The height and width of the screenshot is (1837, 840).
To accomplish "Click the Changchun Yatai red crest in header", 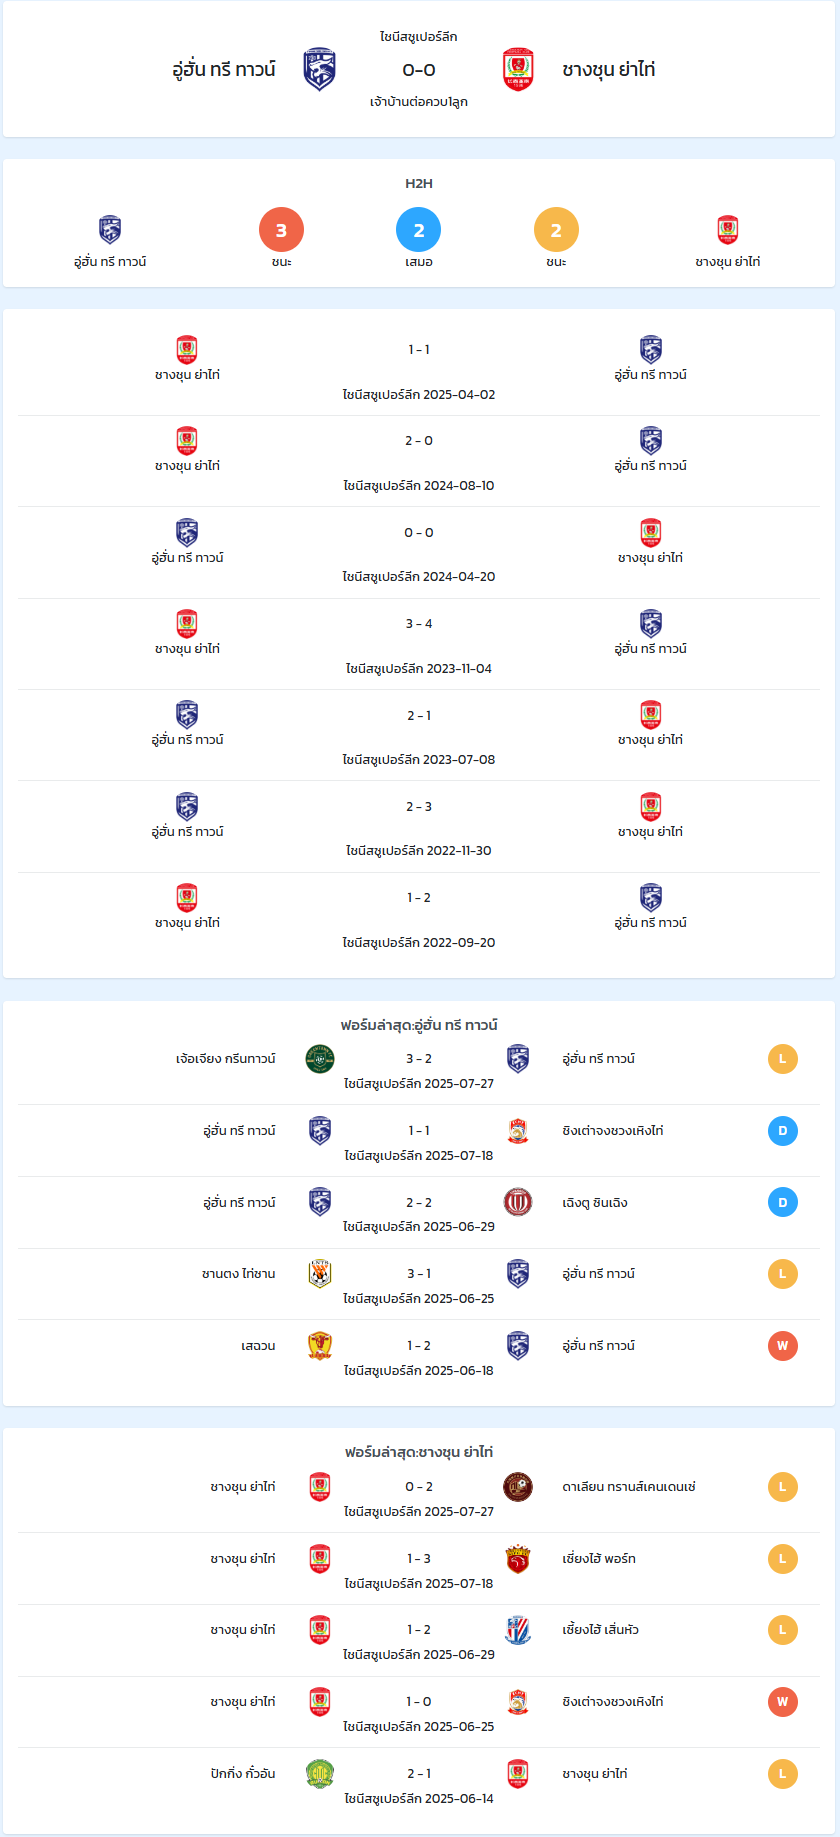I will pyautogui.click(x=518, y=69).
